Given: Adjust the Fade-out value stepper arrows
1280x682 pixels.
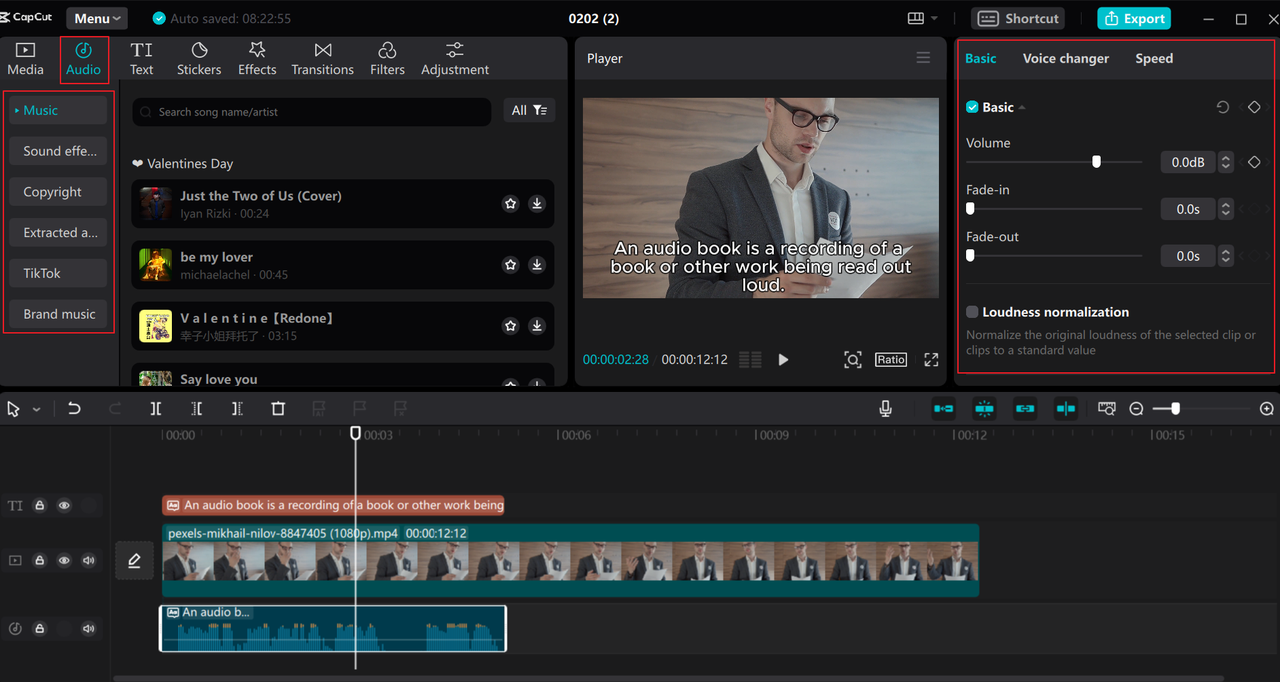Looking at the screenshot, I should (1226, 256).
